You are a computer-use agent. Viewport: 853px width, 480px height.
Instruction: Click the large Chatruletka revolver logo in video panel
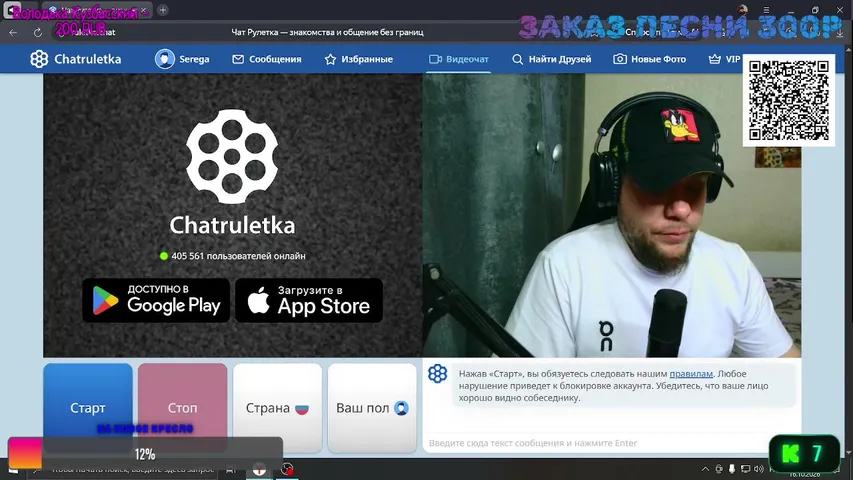pyautogui.click(x=232, y=156)
